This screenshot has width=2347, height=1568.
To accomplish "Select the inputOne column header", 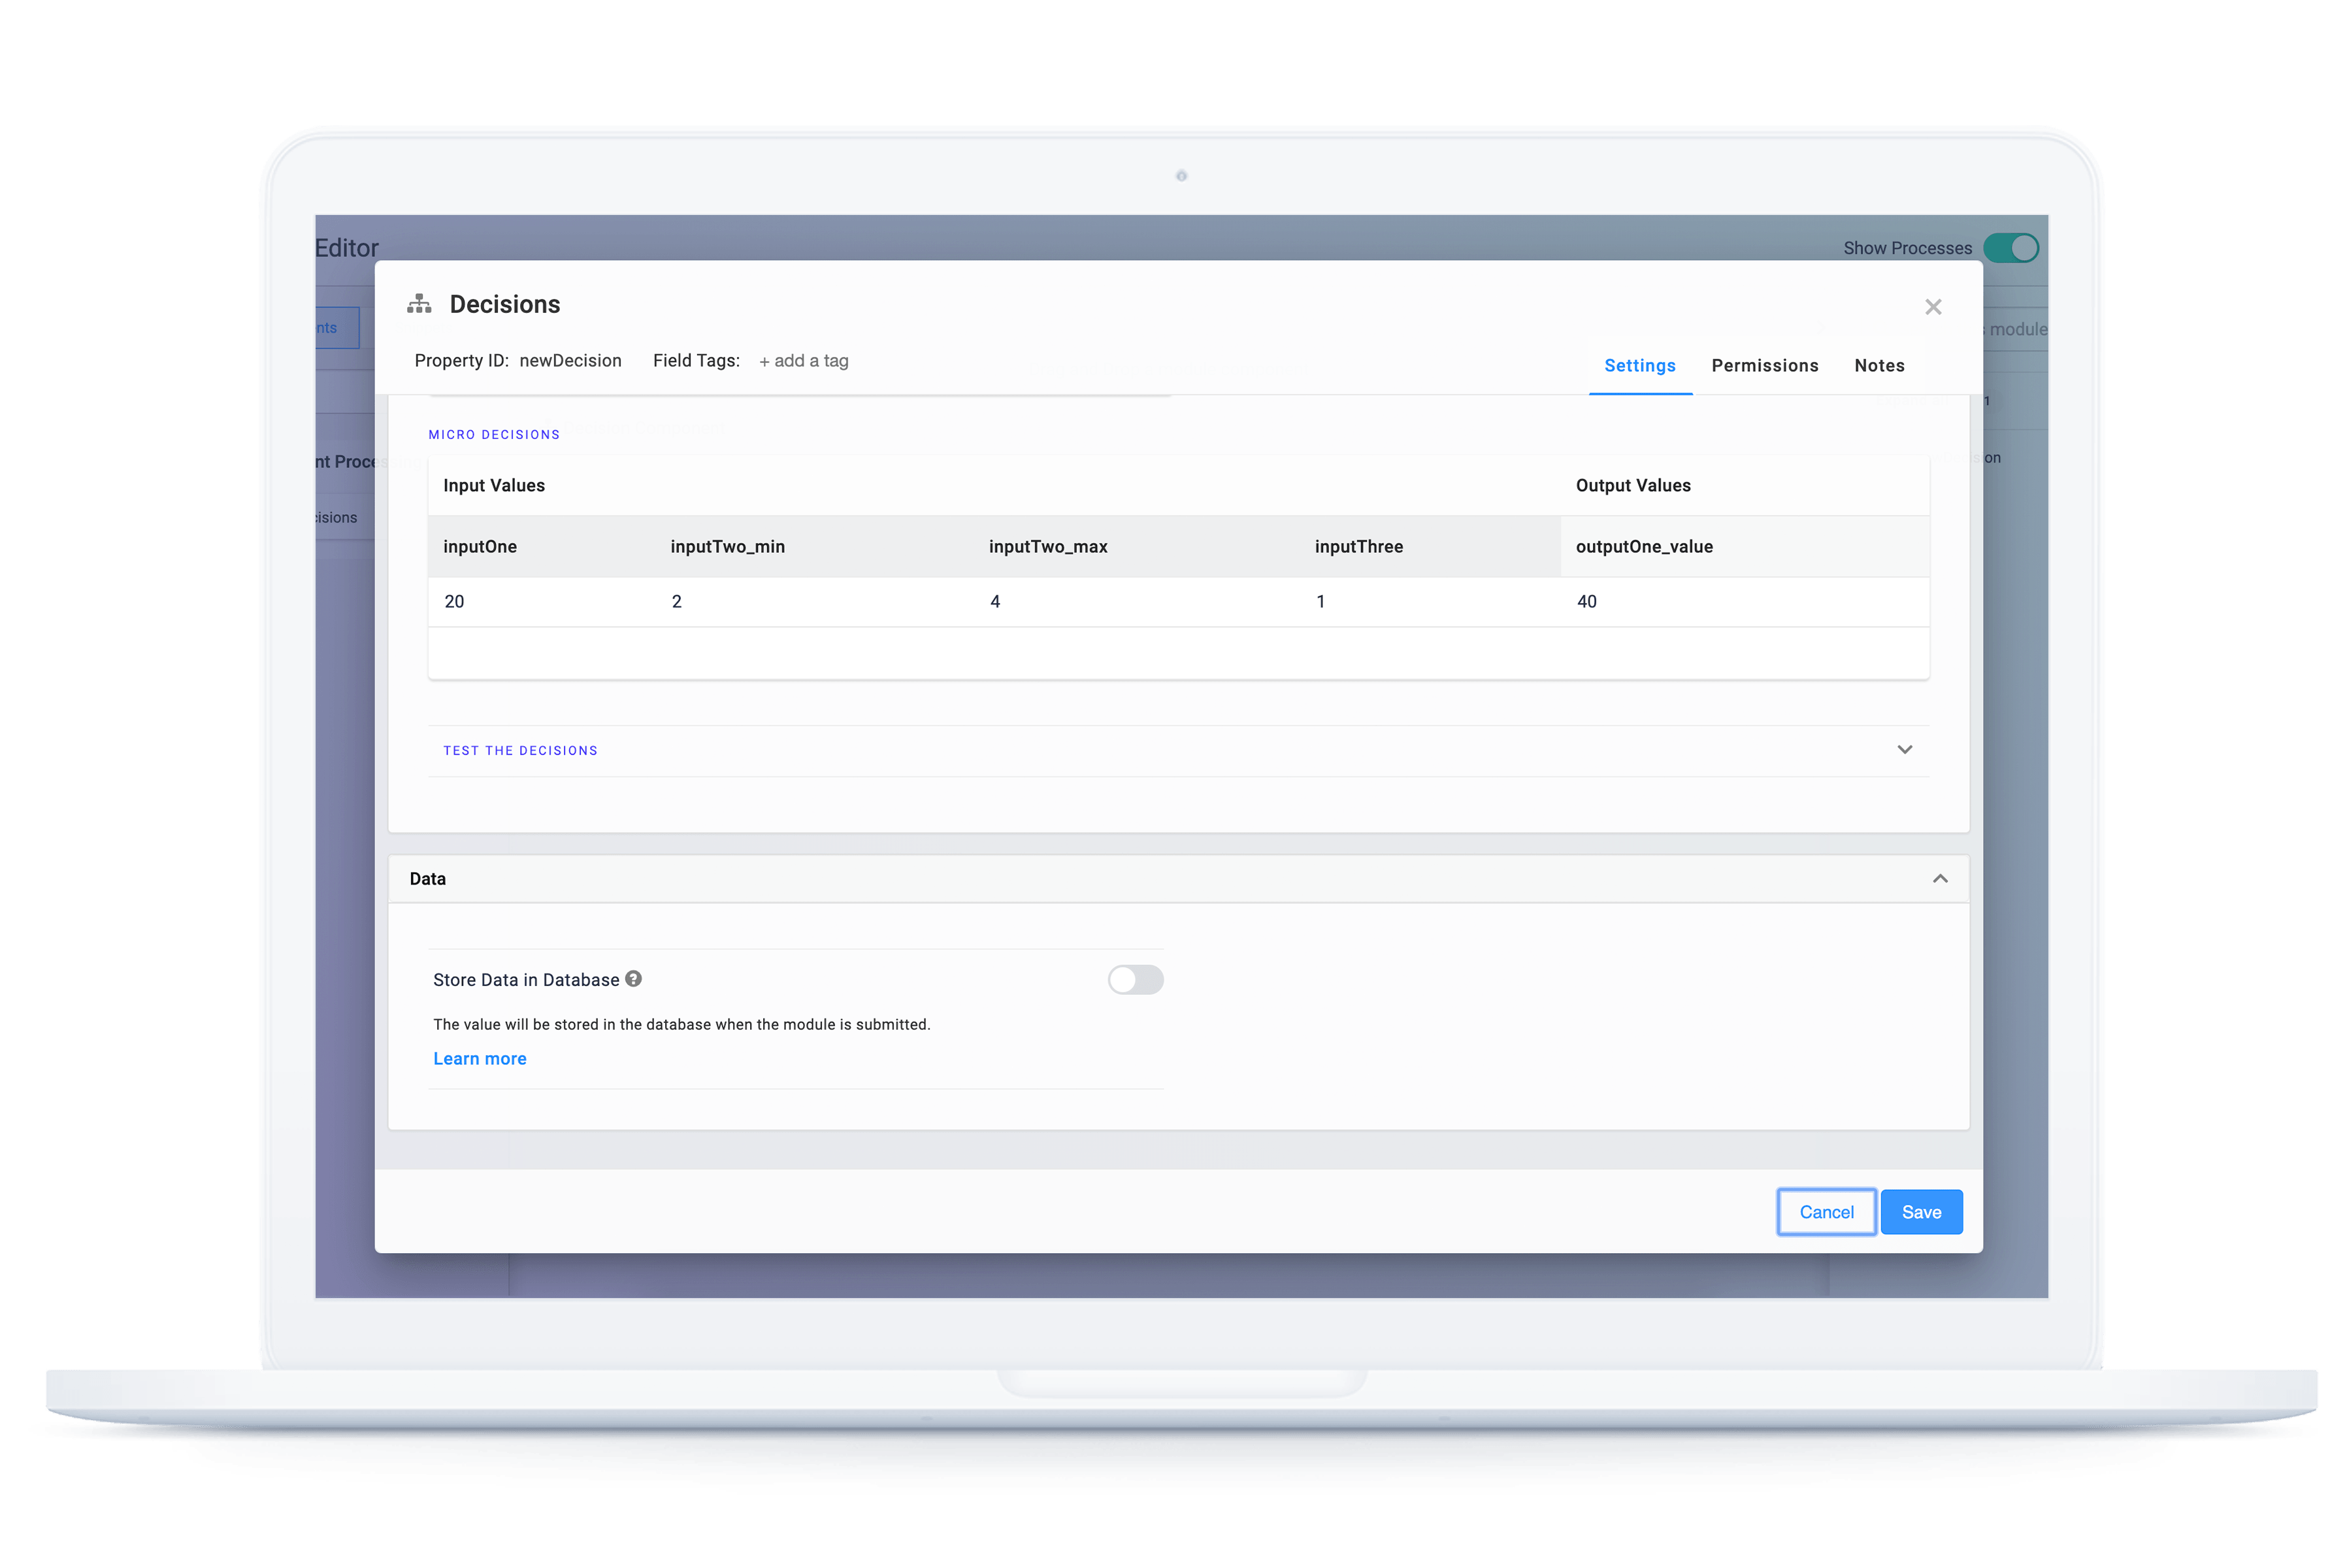I will (x=480, y=547).
